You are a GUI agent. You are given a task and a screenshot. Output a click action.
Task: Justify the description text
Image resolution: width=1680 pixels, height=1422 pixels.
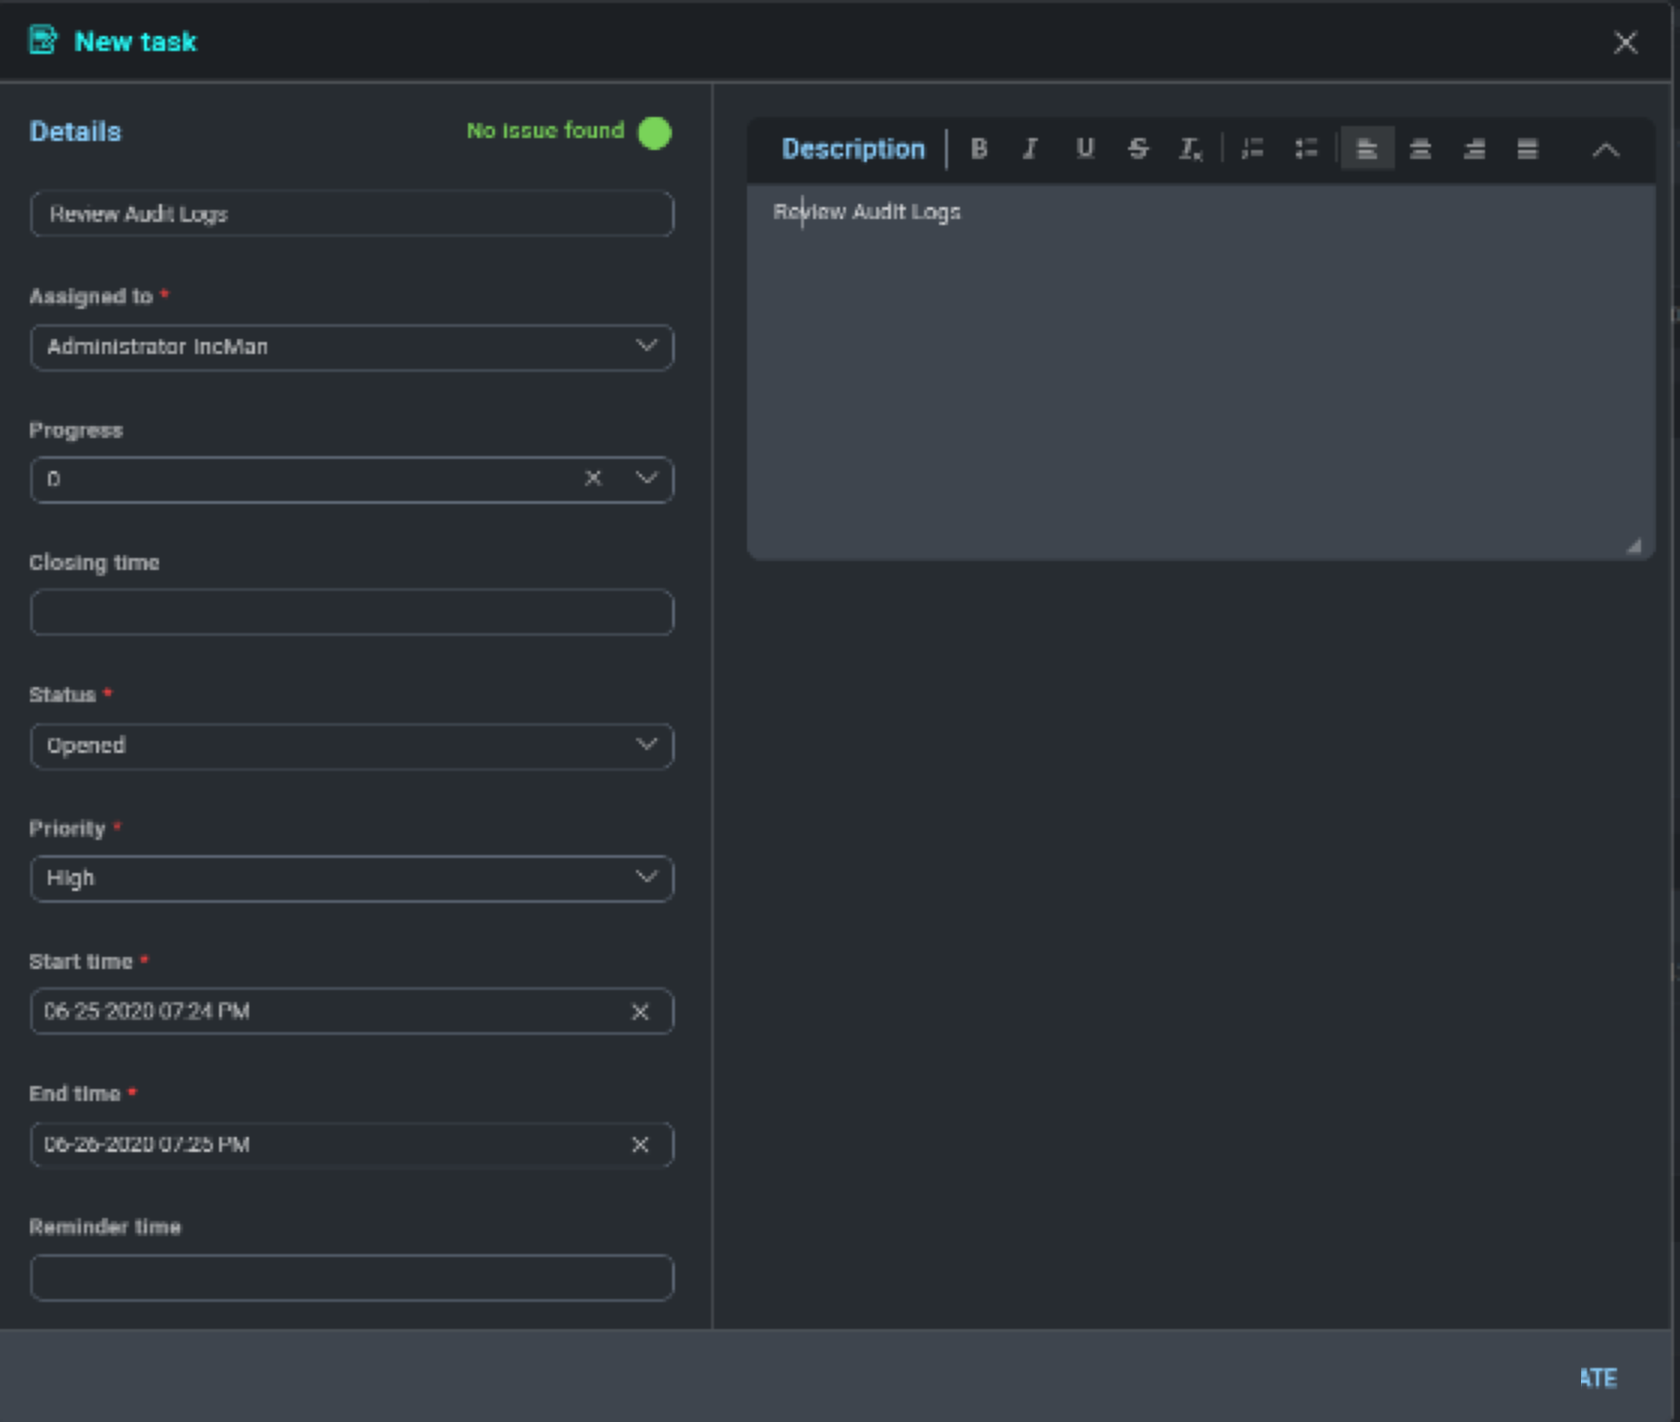[1527, 149]
